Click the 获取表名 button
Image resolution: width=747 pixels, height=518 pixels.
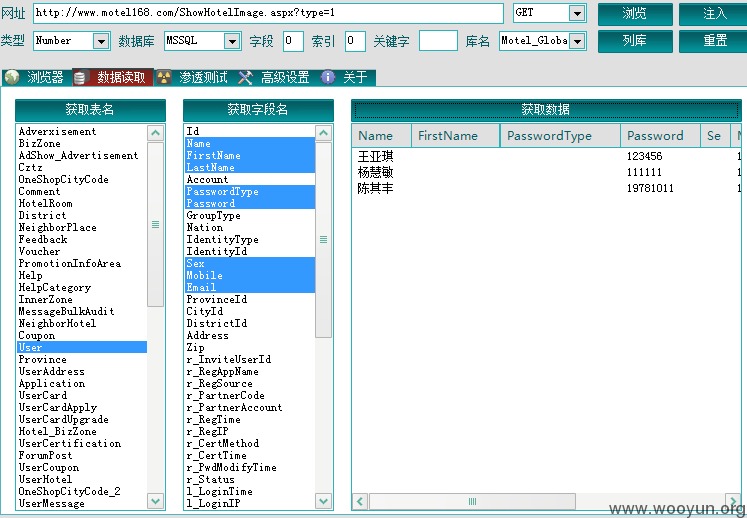pyautogui.click(x=91, y=110)
